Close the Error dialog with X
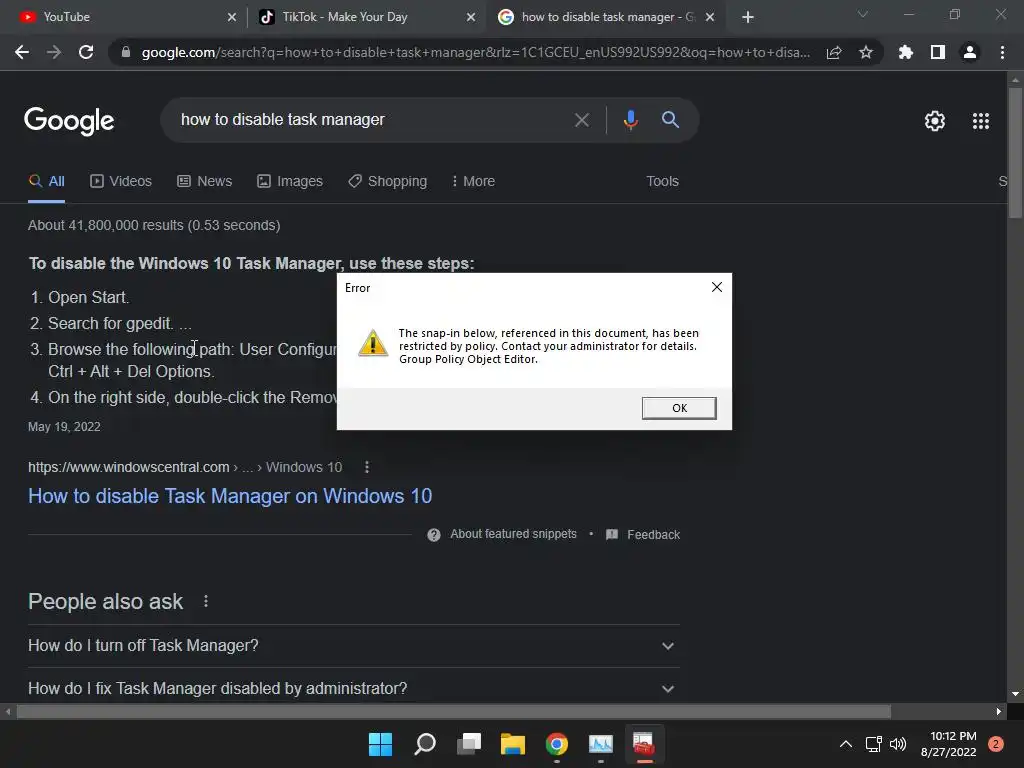Viewport: 1024px width, 768px height. [716, 287]
